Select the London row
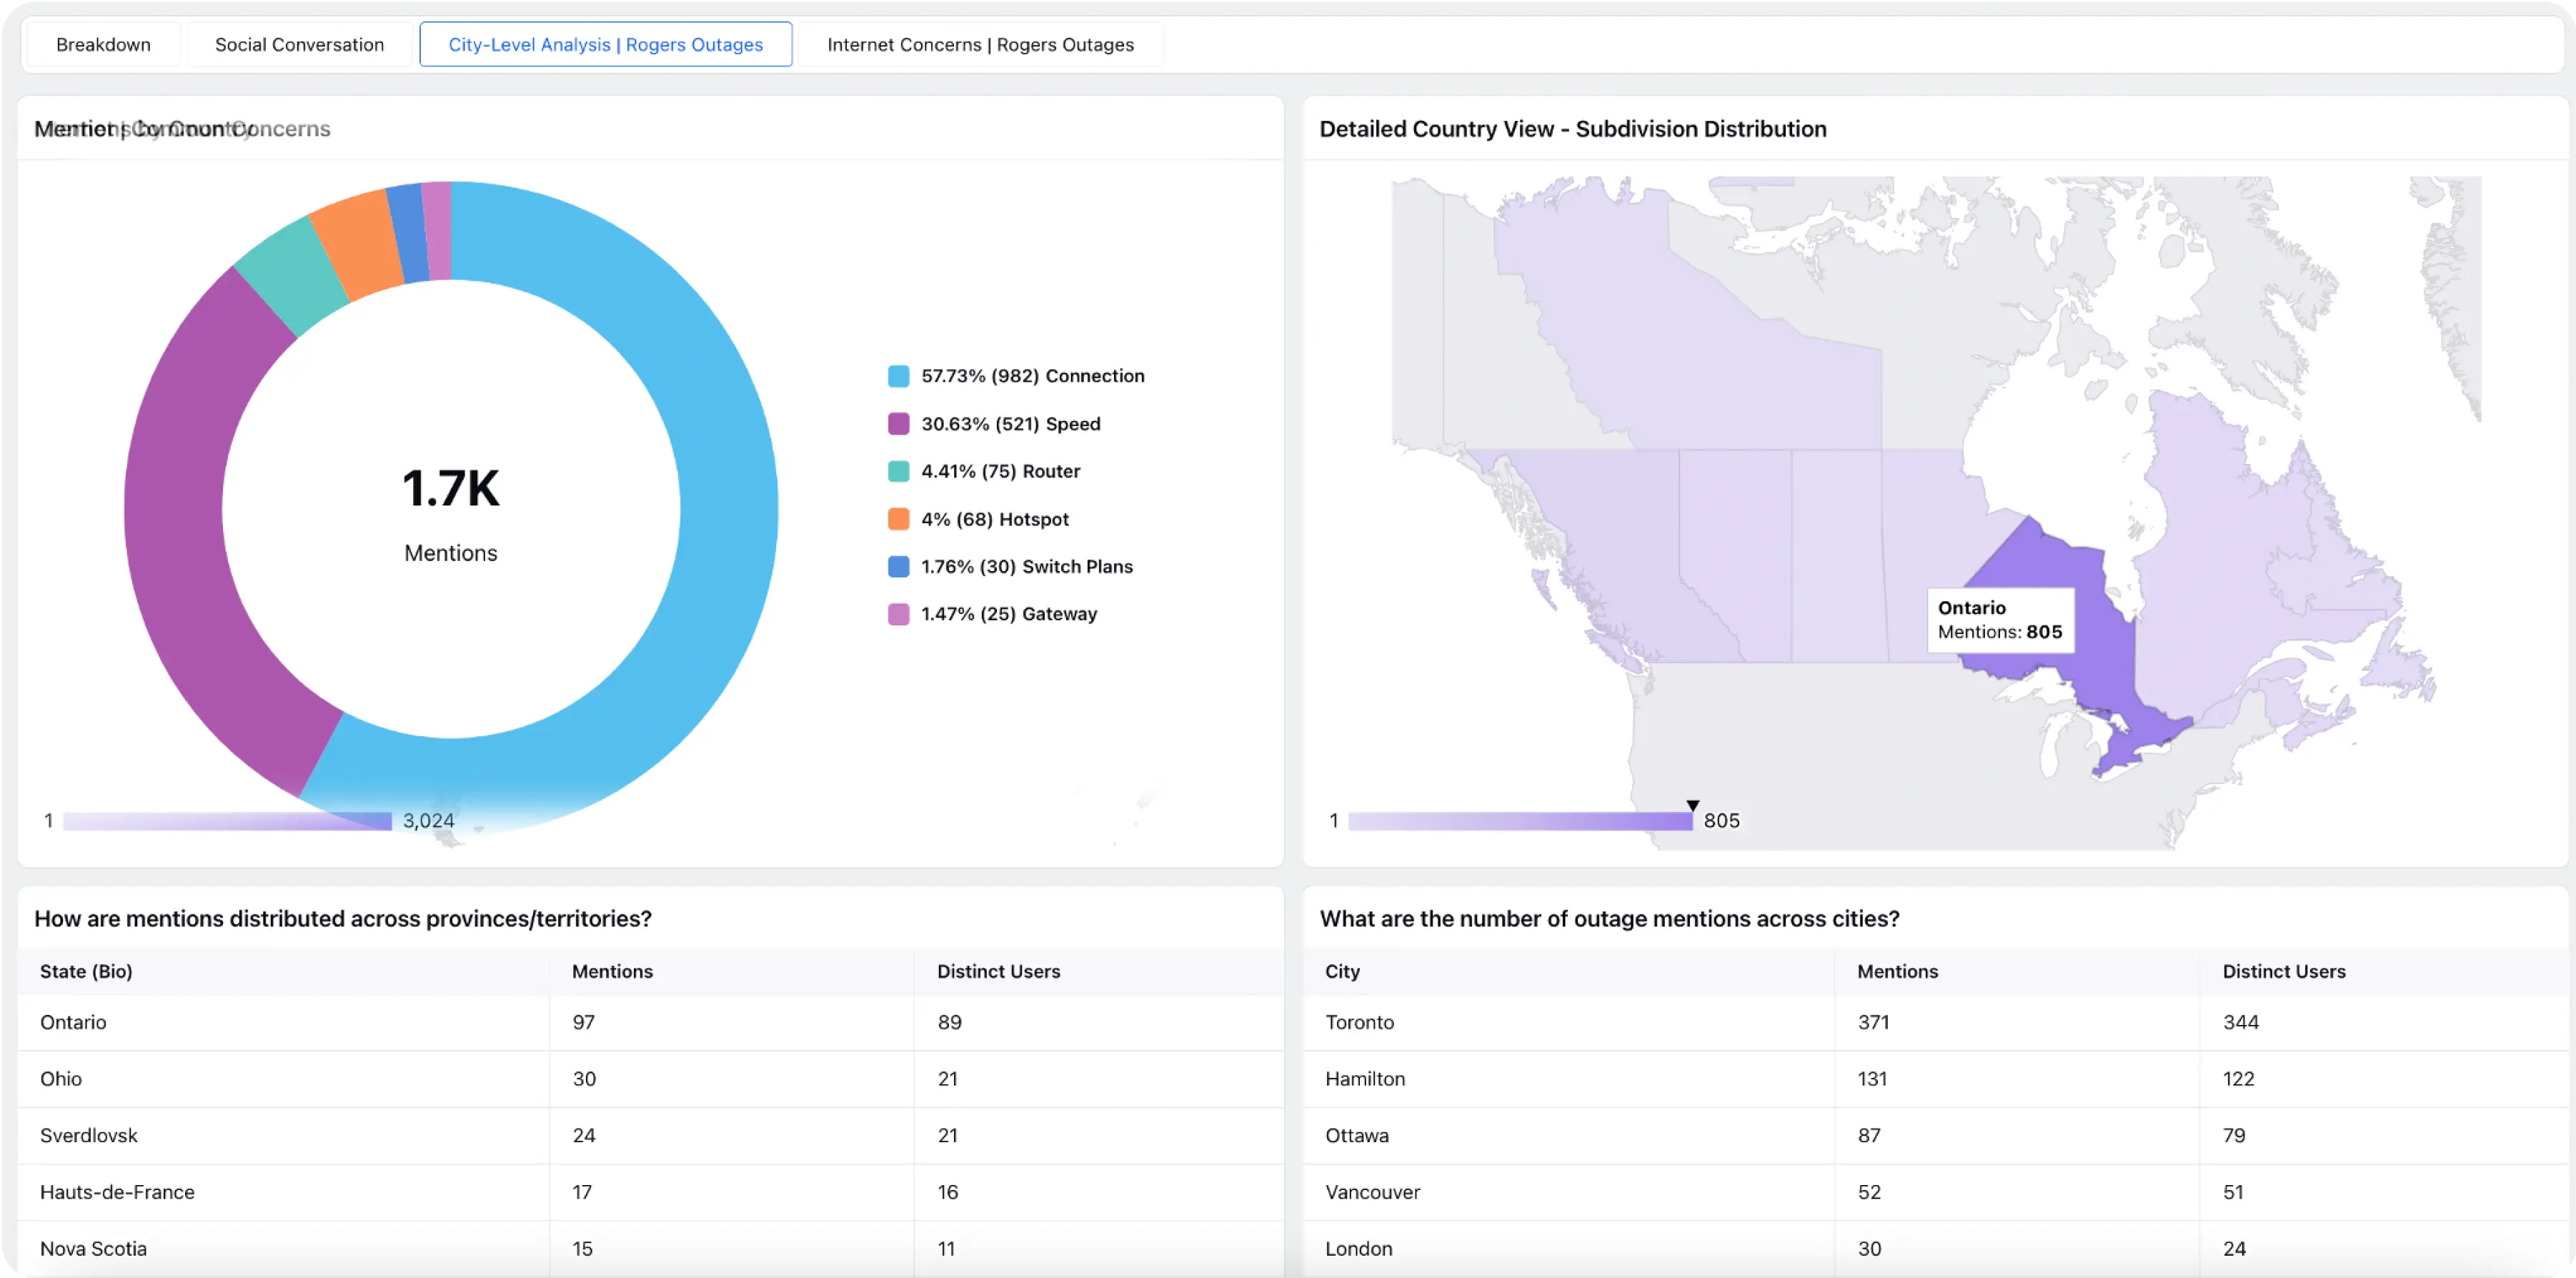Viewport: 2576px width, 1278px height. (1935, 1248)
